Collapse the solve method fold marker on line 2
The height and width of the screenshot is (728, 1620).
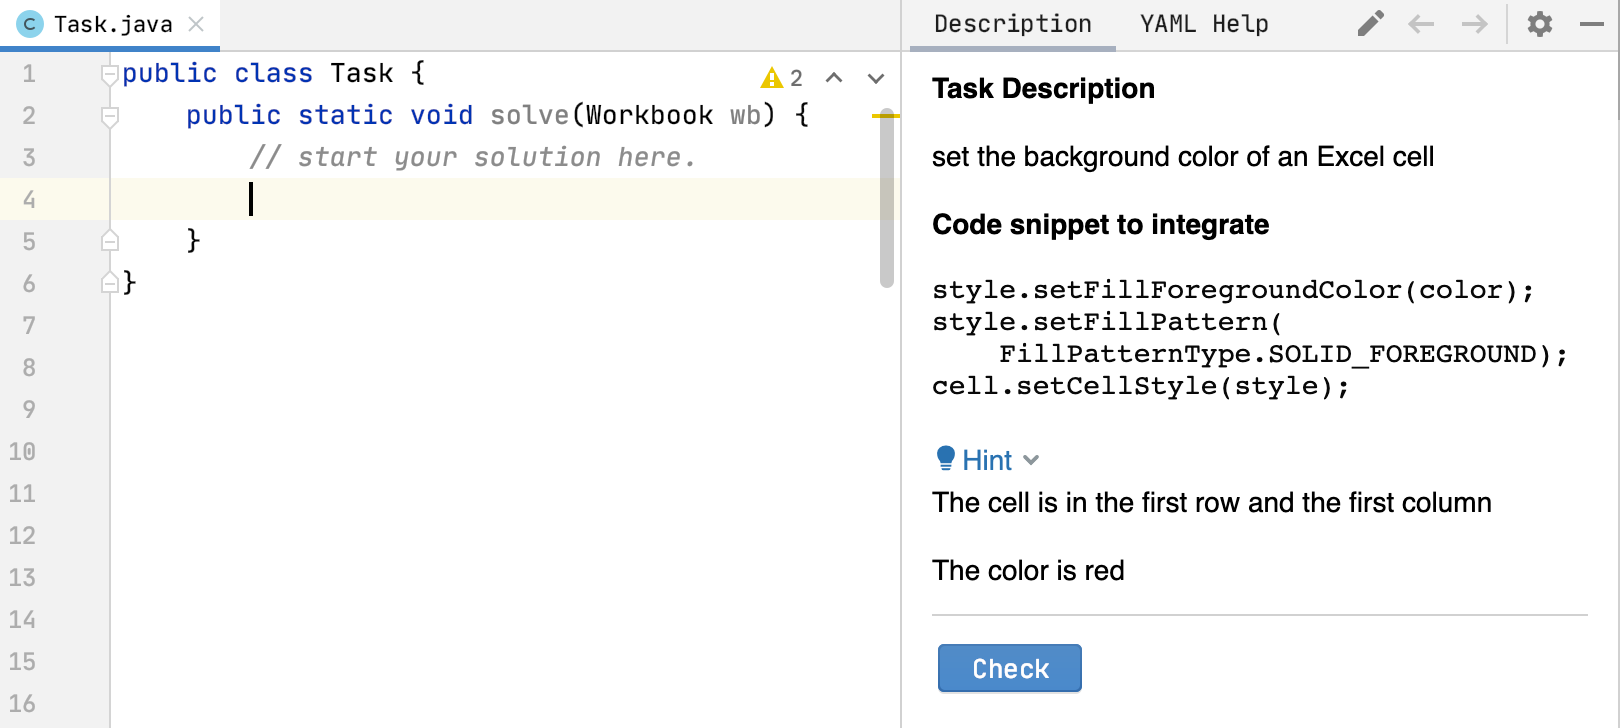(110, 116)
